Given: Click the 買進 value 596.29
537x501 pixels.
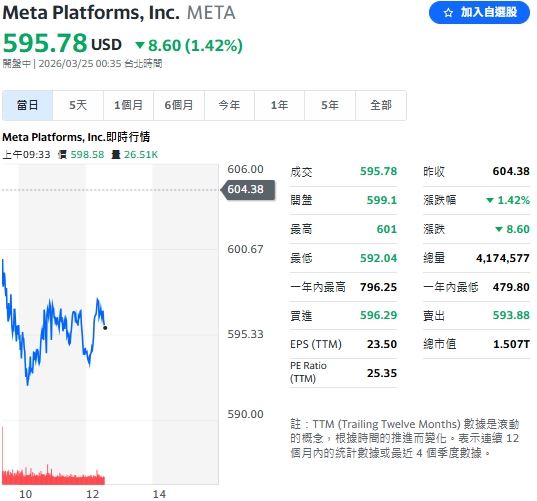Looking at the screenshot, I should [378, 315].
